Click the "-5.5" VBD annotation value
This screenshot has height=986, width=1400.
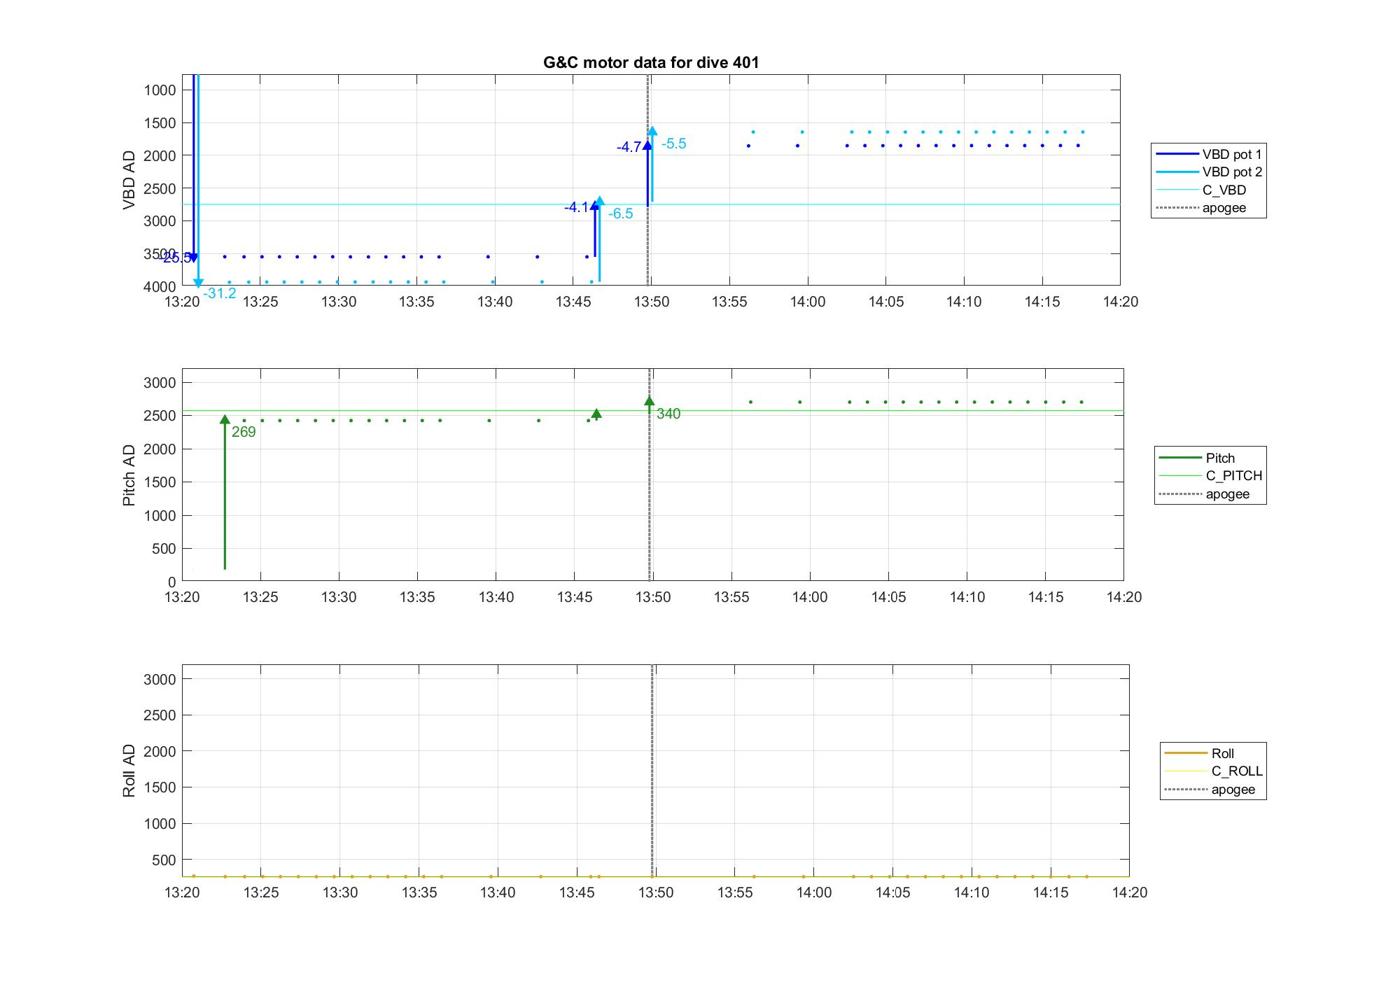674,144
